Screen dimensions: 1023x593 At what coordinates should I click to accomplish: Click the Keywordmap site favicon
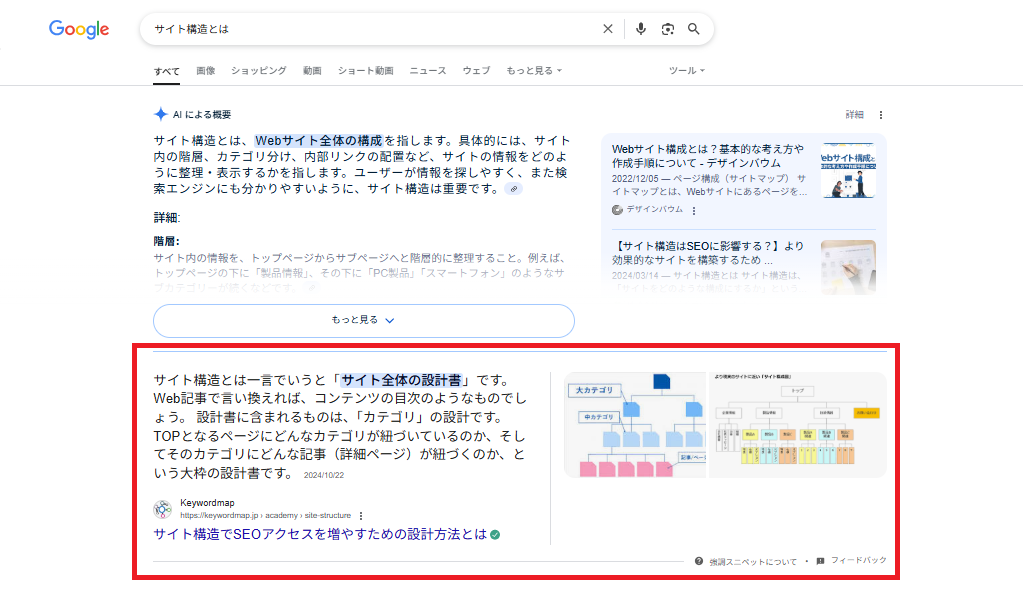click(162, 509)
